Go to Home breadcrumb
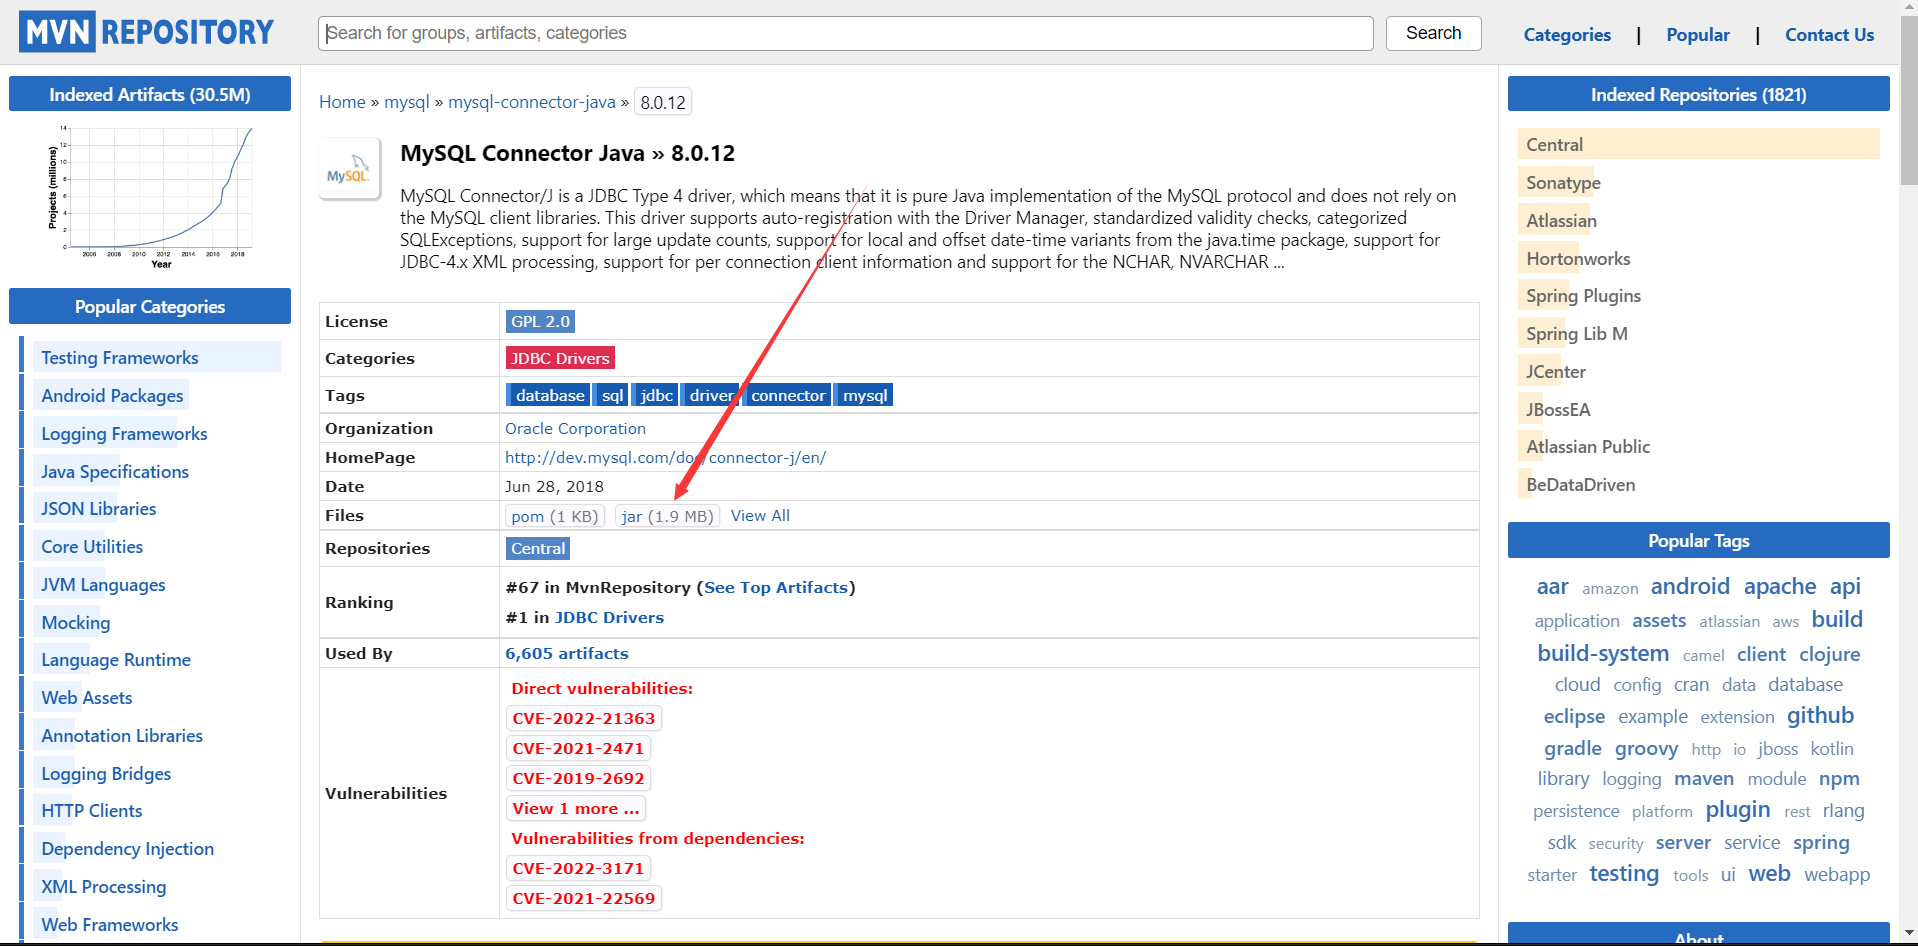Viewport: 1918px width, 946px height. point(342,102)
